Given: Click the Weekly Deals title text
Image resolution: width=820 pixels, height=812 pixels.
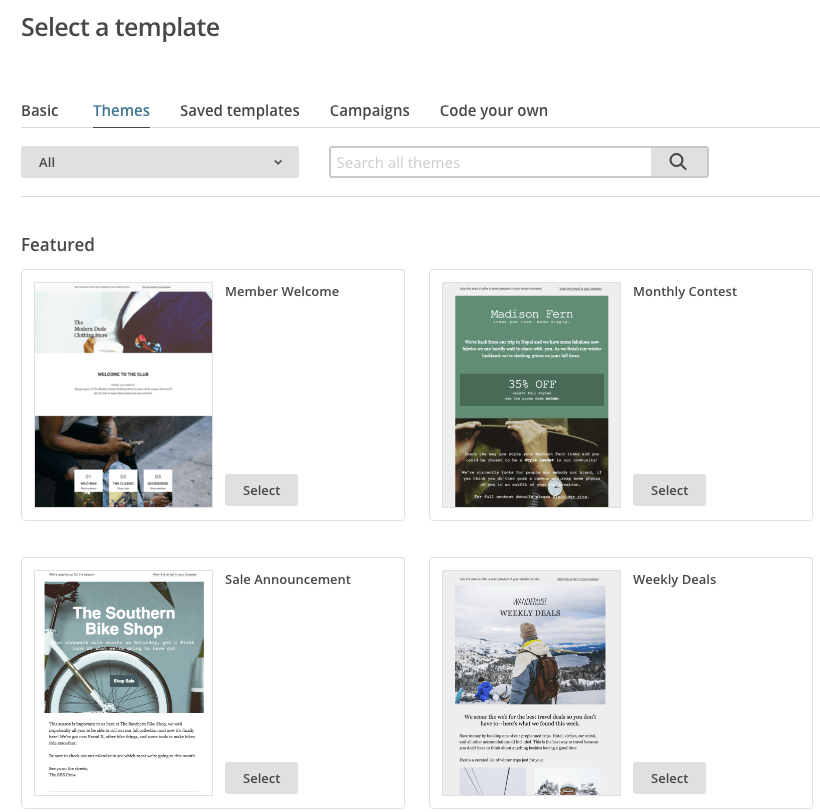Looking at the screenshot, I should tap(674, 579).
